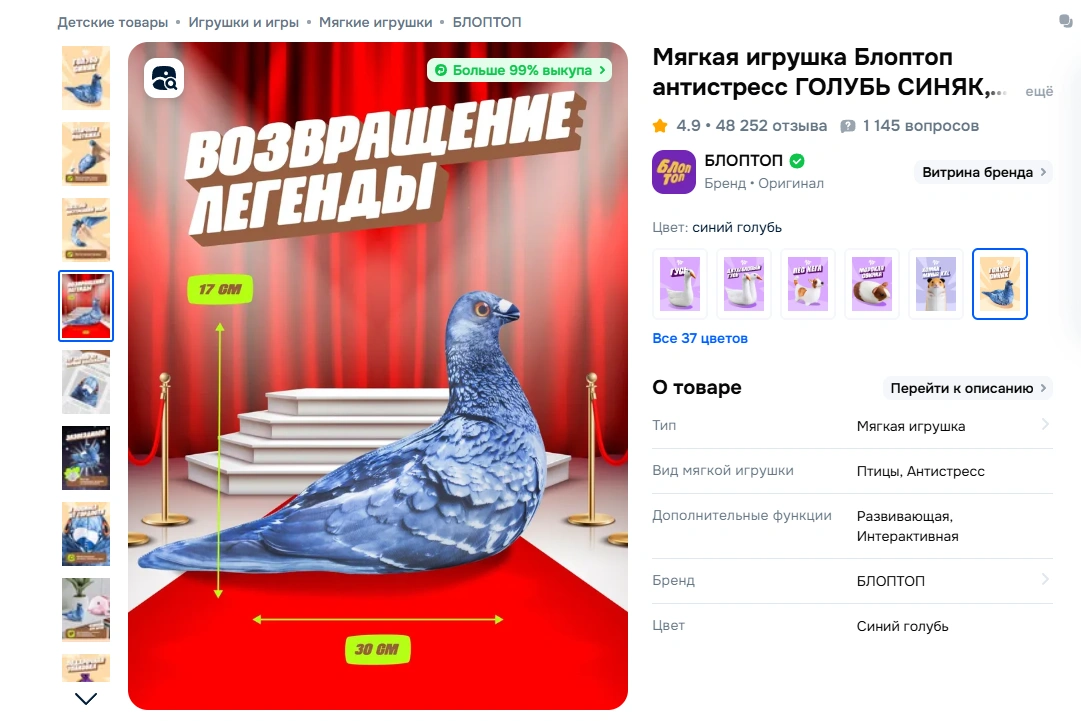This screenshot has height=721, width=1081.
Task: Select the guinea pig color variant
Action: pos(872,283)
